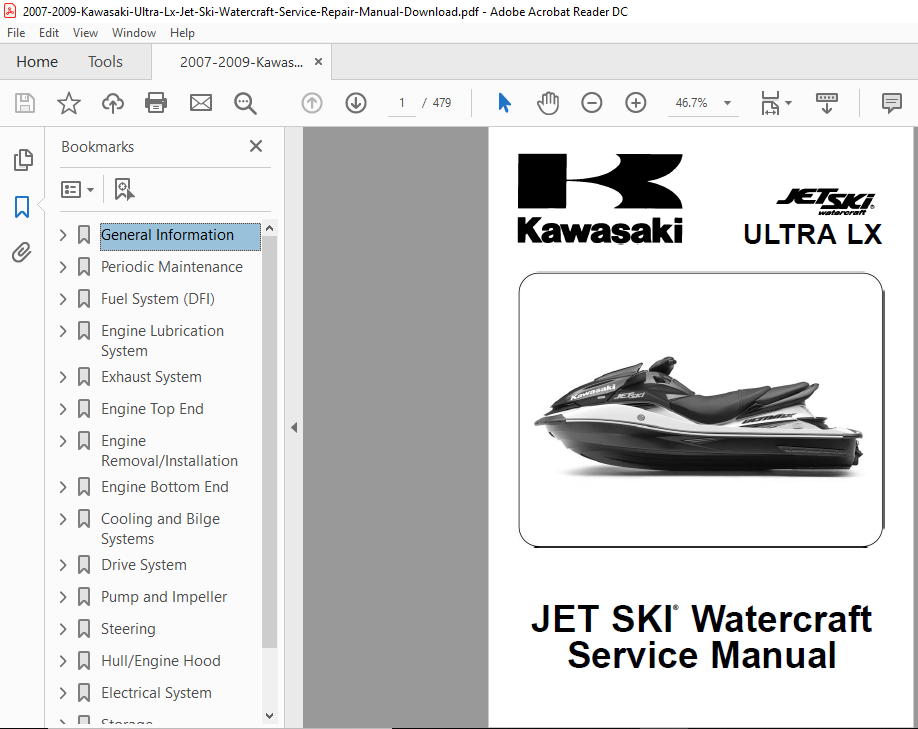The width and height of the screenshot is (918, 729).
Task: Open the Window menu
Action: click(133, 33)
